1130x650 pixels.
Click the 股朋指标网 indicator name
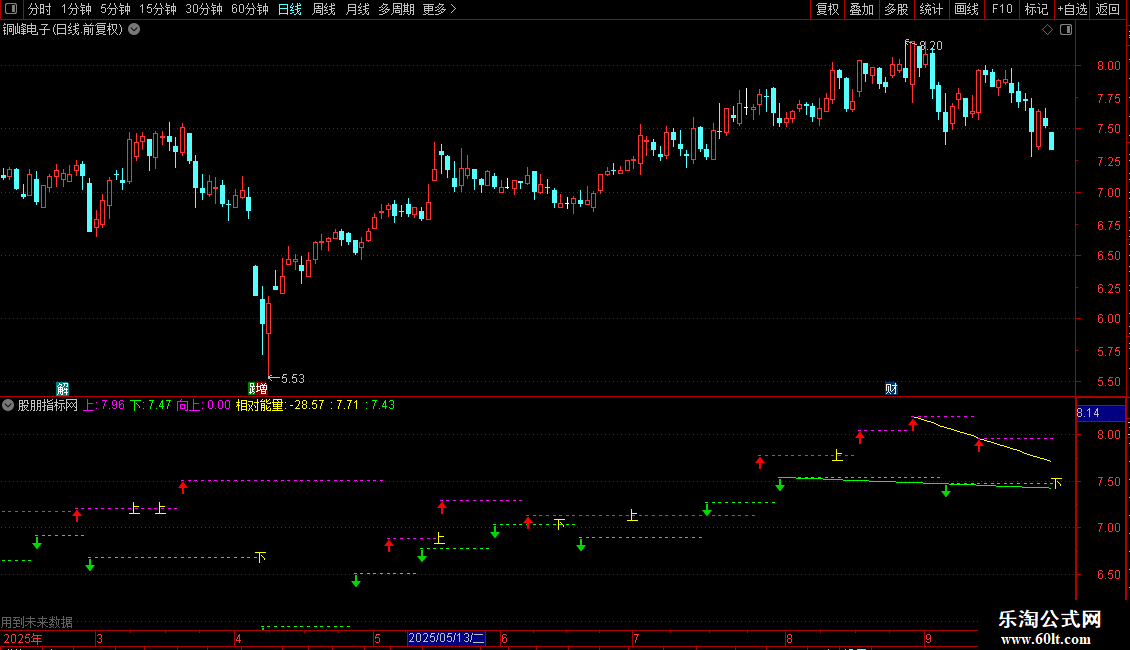click(x=48, y=405)
